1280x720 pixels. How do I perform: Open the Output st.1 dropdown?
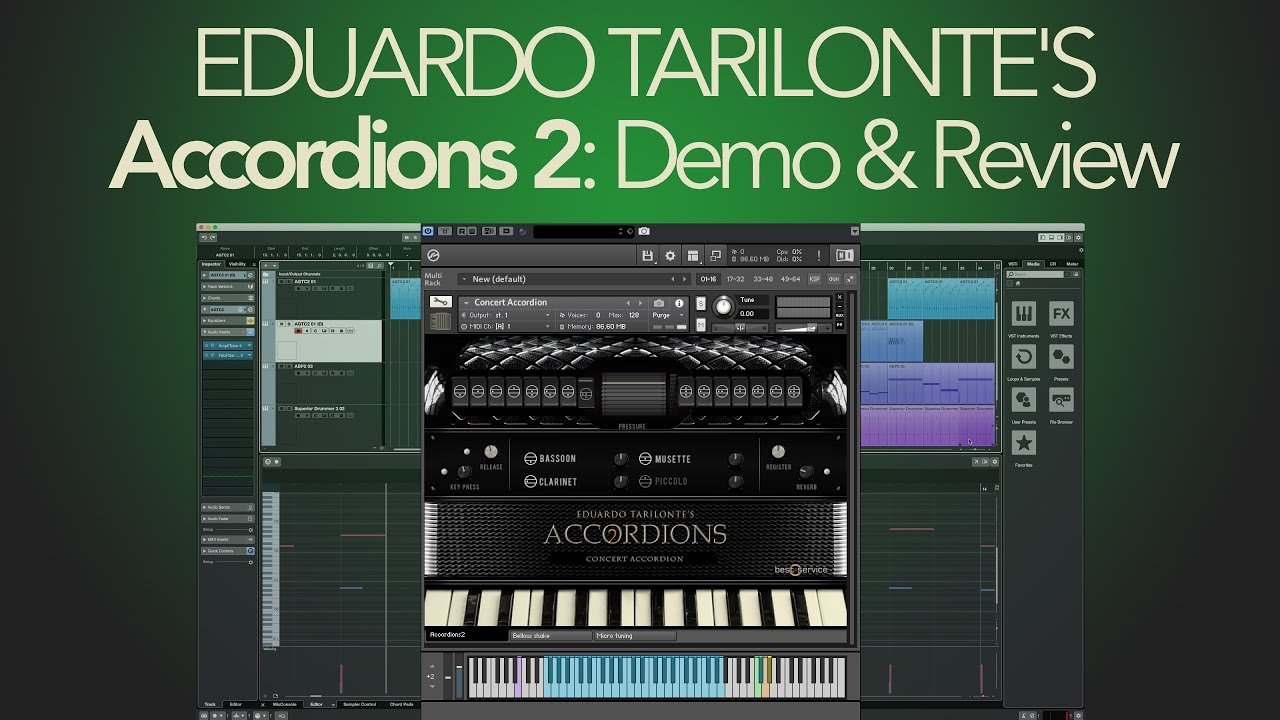coord(508,315)
